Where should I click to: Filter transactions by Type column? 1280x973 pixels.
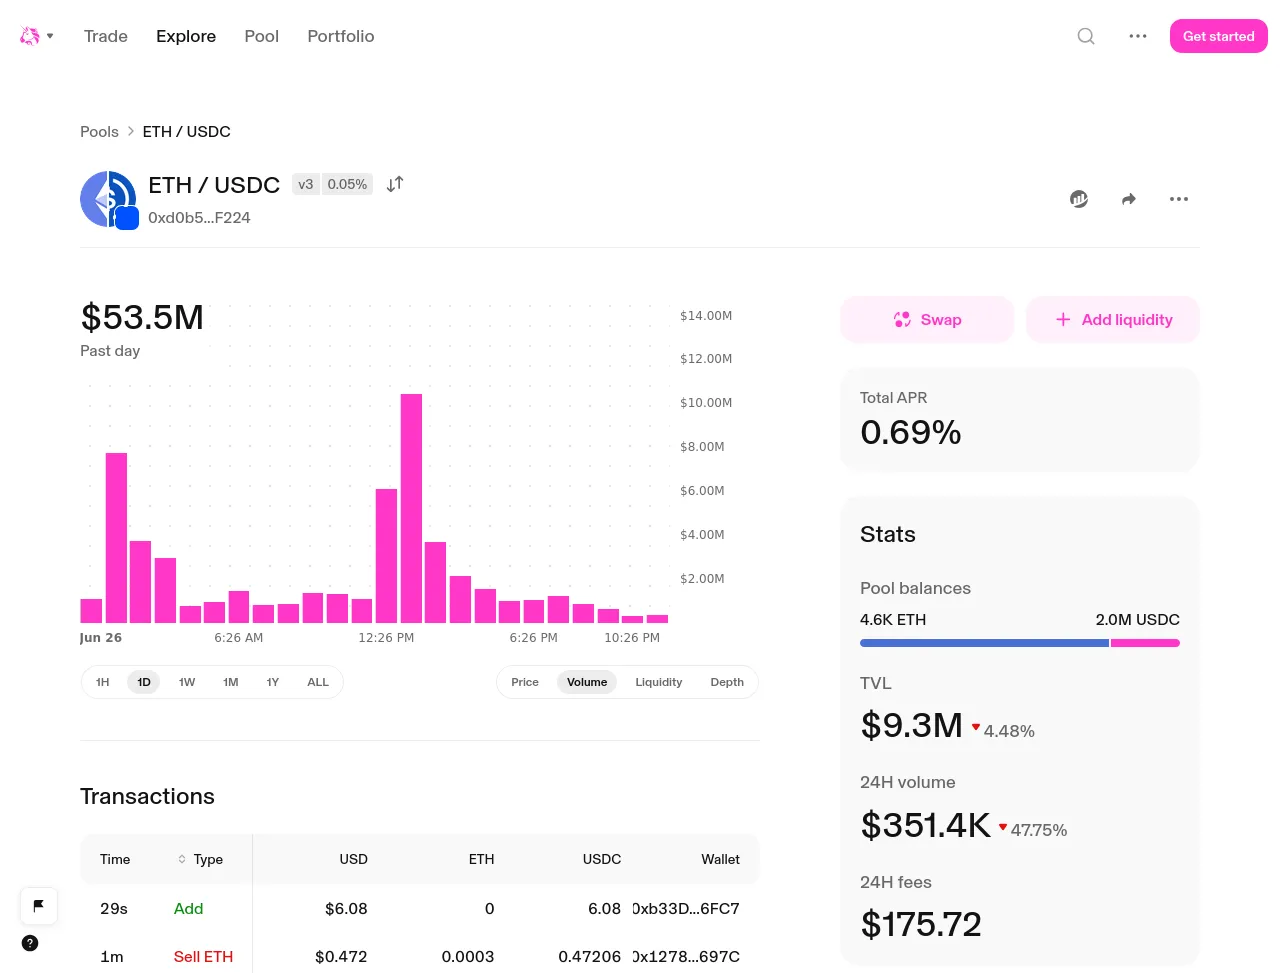(x=200, y=859)
